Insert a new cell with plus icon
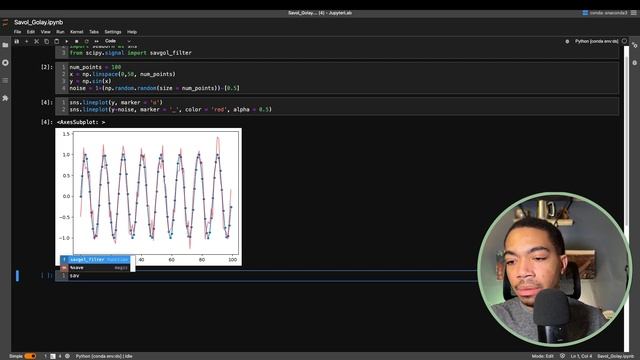This screenshot has width=640, height=360. tap(27, 41)
